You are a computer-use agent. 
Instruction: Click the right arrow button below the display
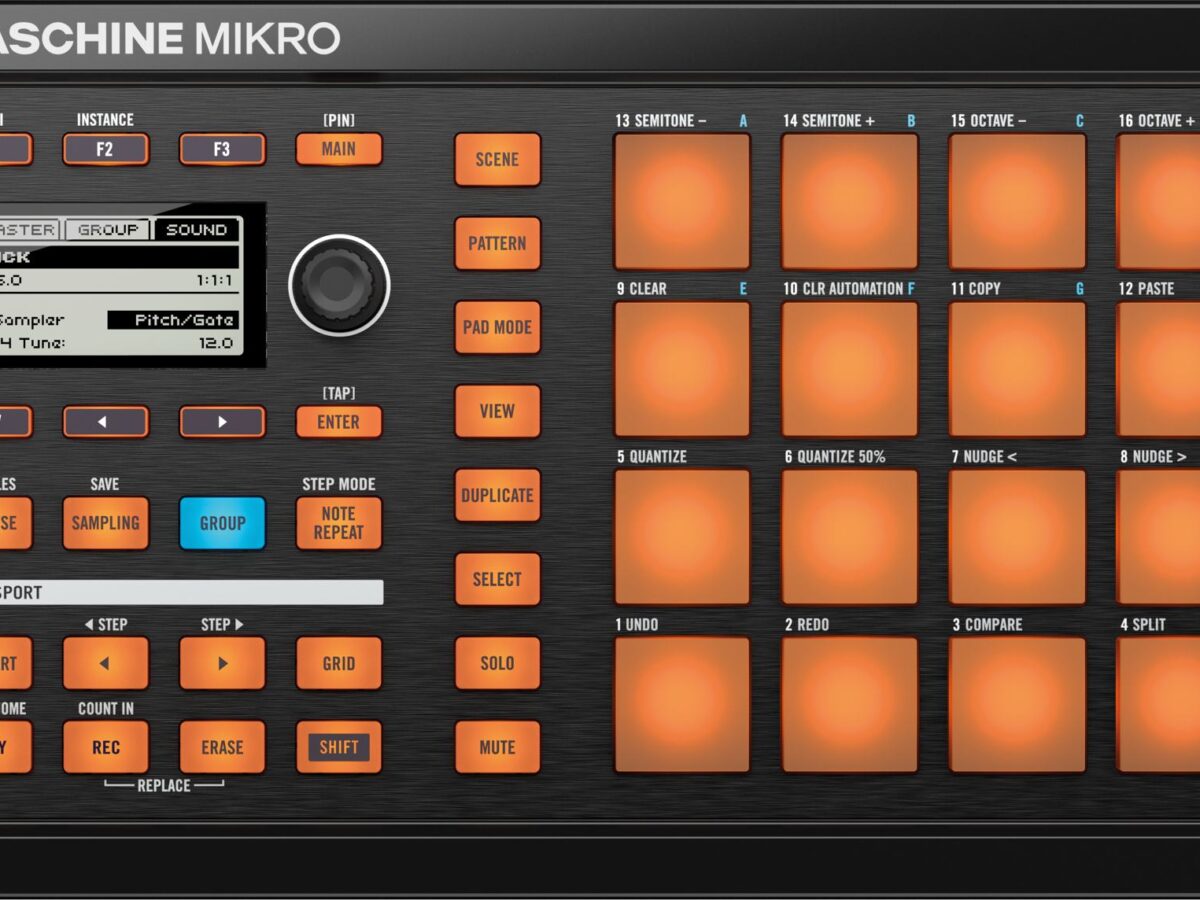[x=222, y=422]
